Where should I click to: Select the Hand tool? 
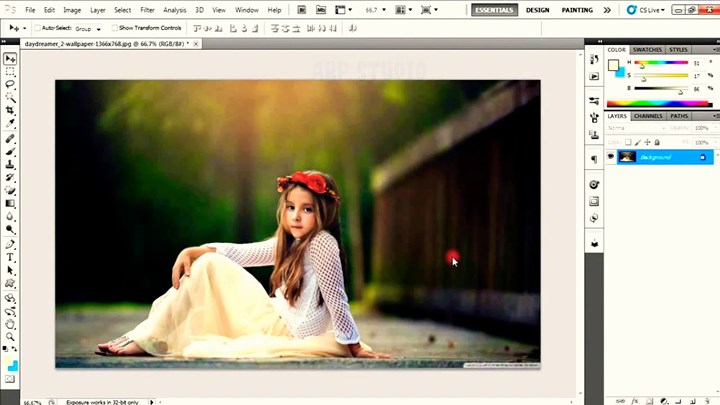(x=10, y=323)
